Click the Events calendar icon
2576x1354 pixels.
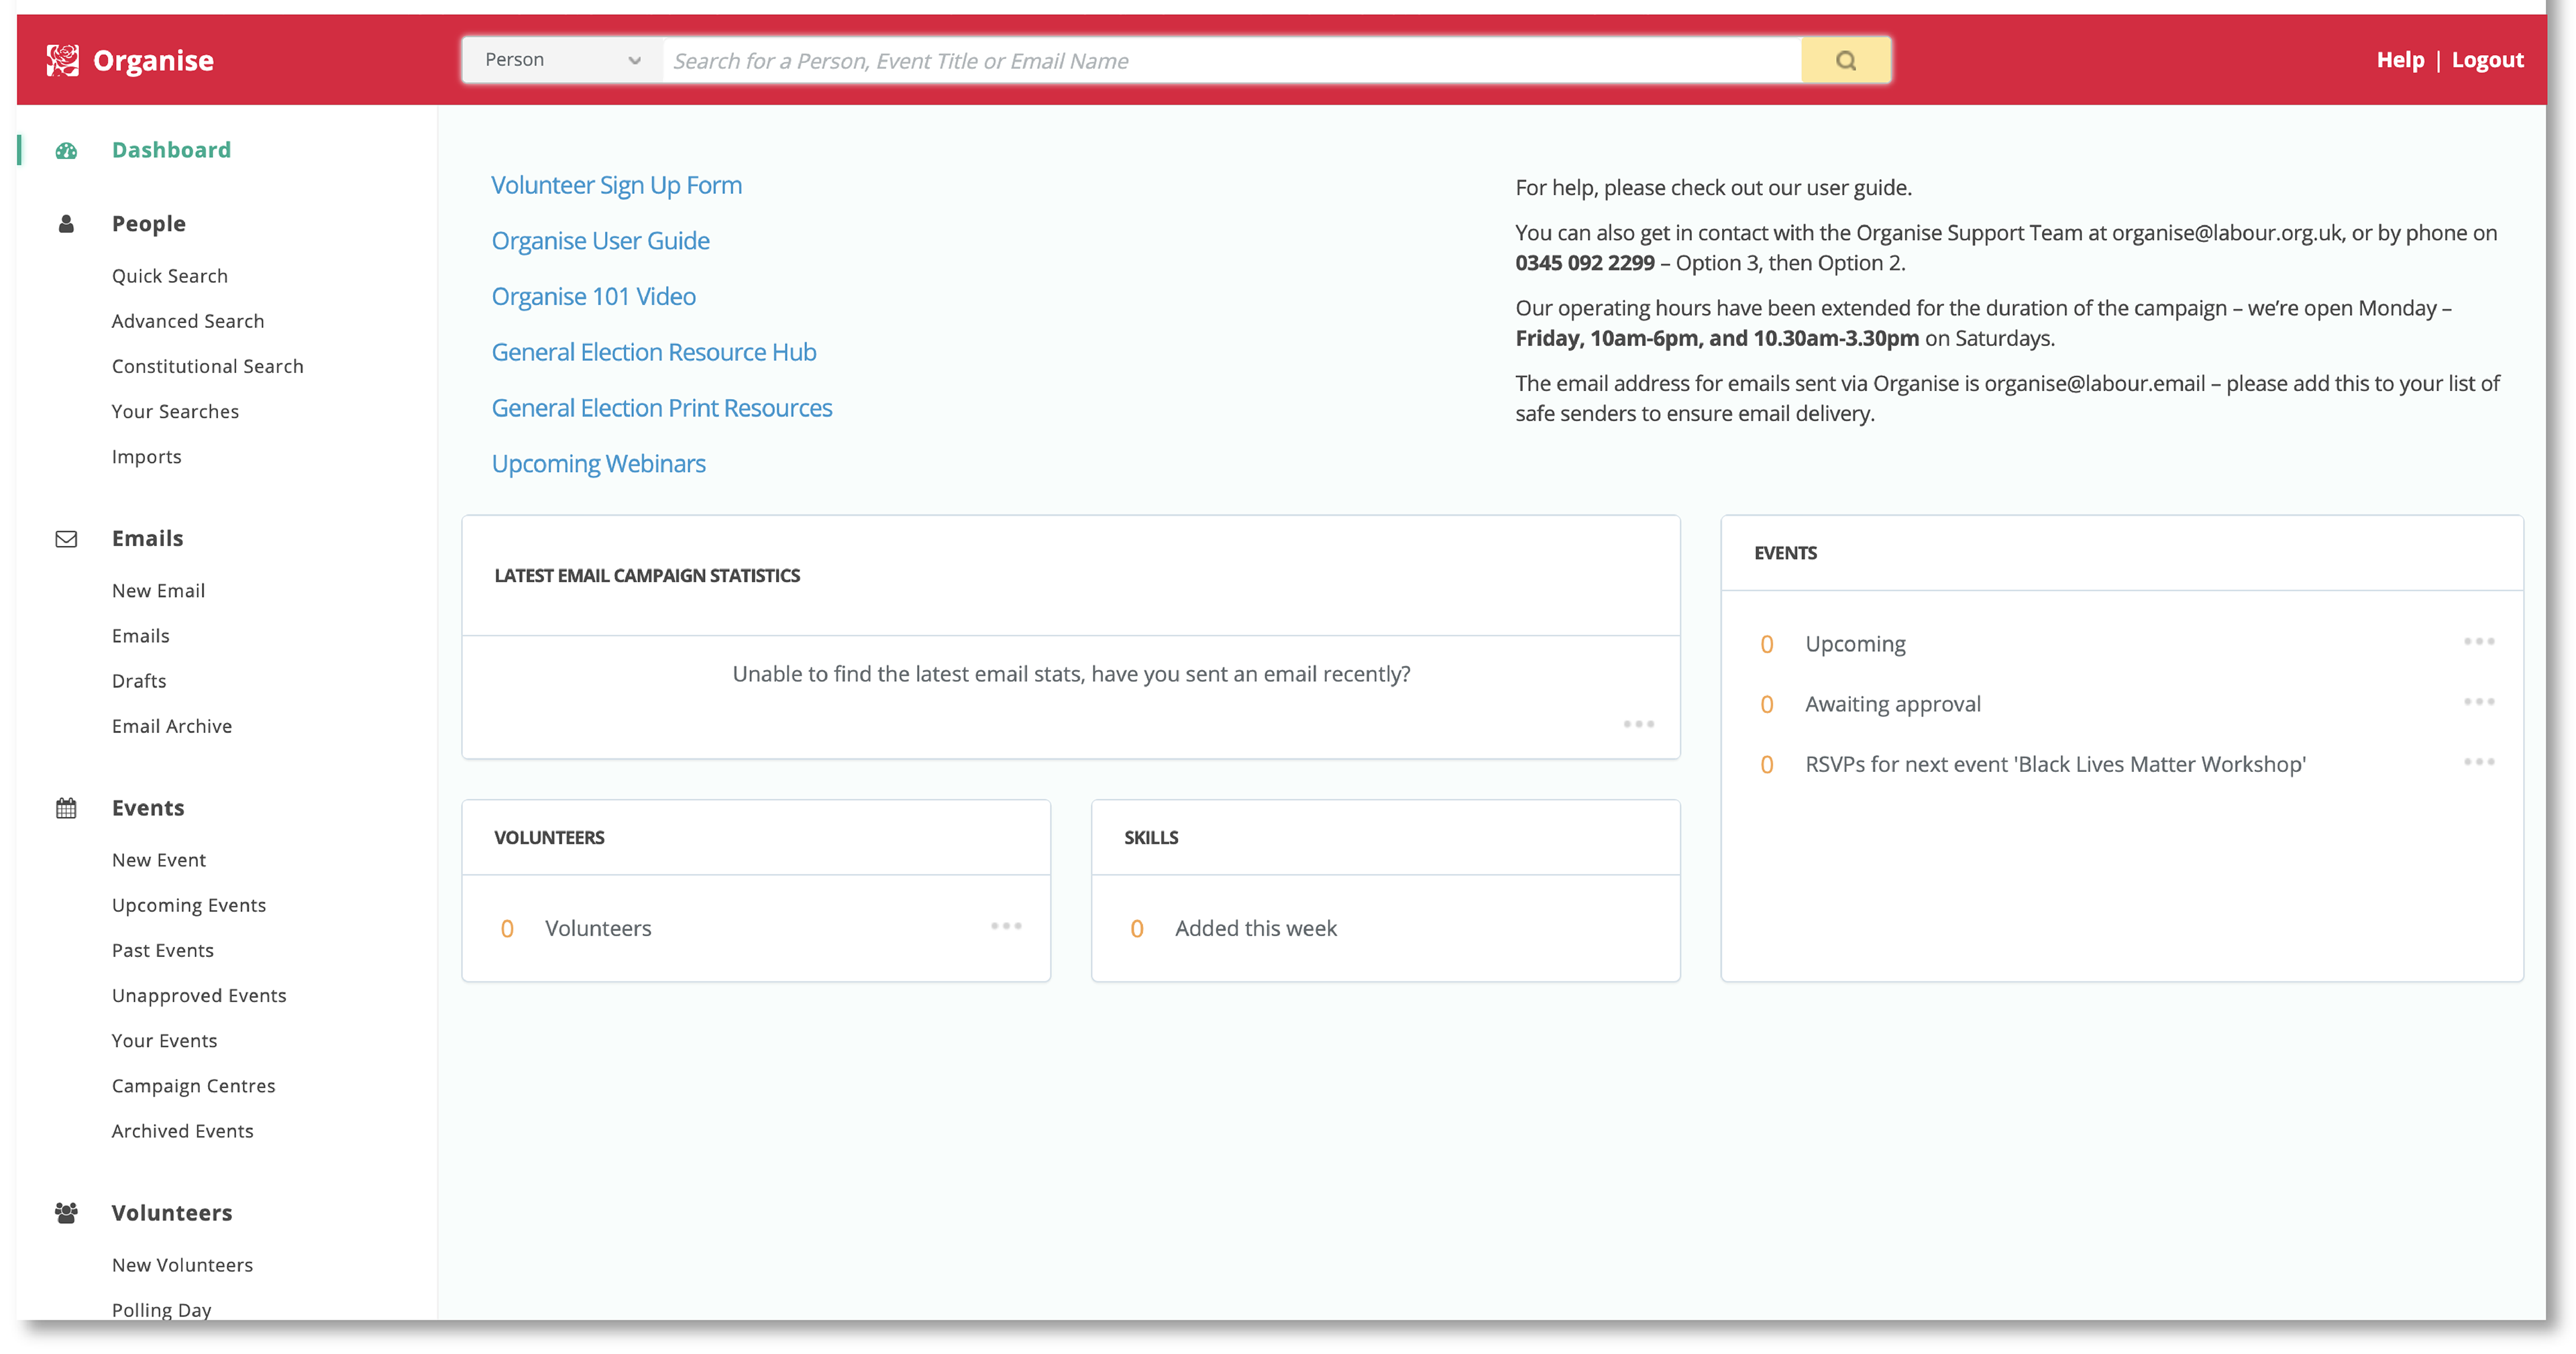pyautogui.click(x=66, y=808)
